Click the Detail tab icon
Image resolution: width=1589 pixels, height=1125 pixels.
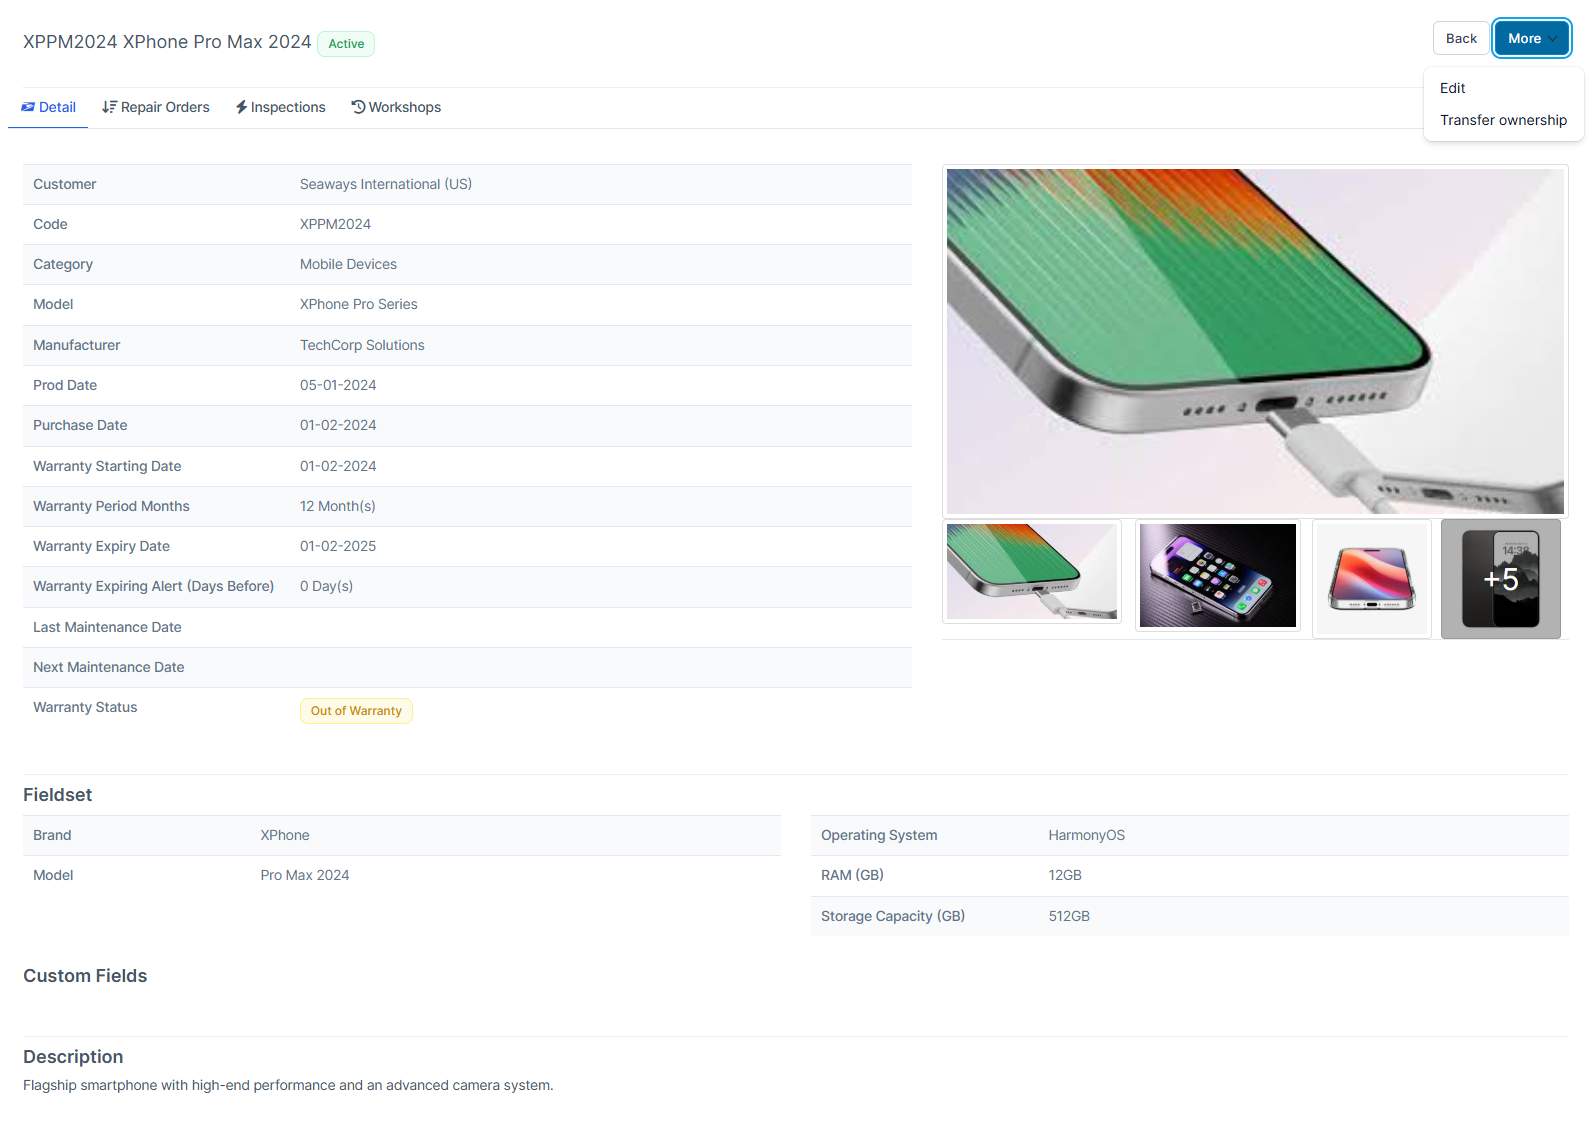click(x=28, y=107)
